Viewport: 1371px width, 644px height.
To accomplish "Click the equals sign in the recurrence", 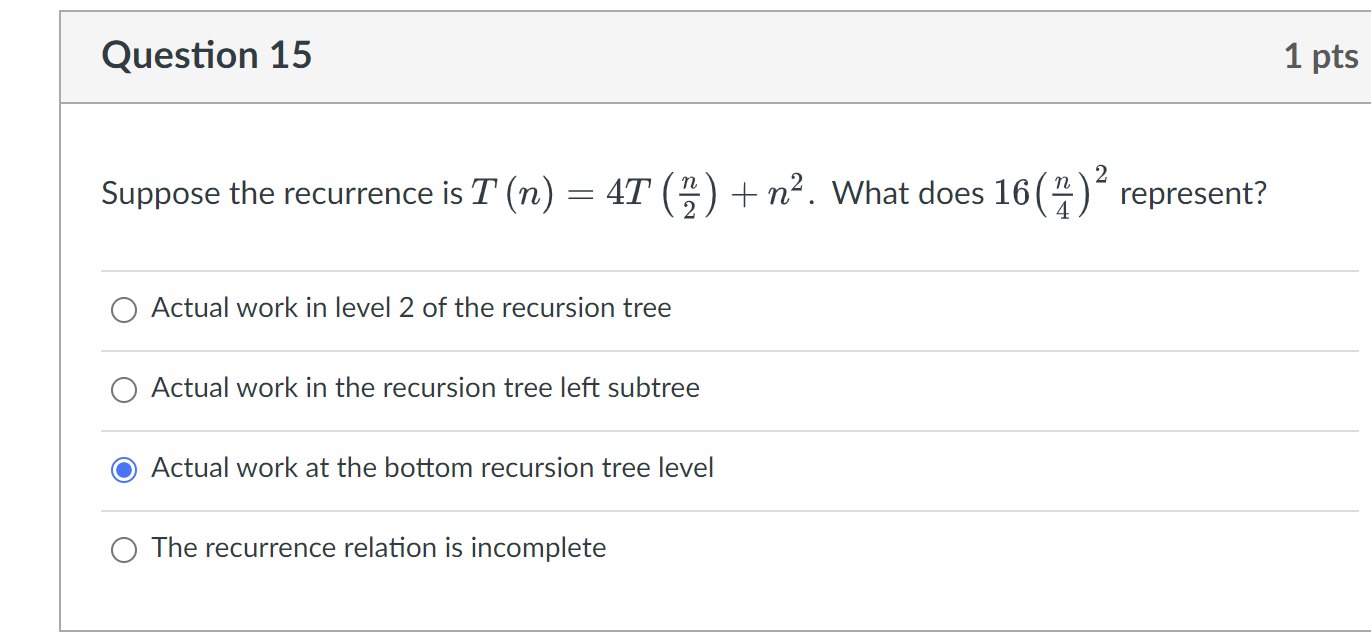I will [579, 194].
